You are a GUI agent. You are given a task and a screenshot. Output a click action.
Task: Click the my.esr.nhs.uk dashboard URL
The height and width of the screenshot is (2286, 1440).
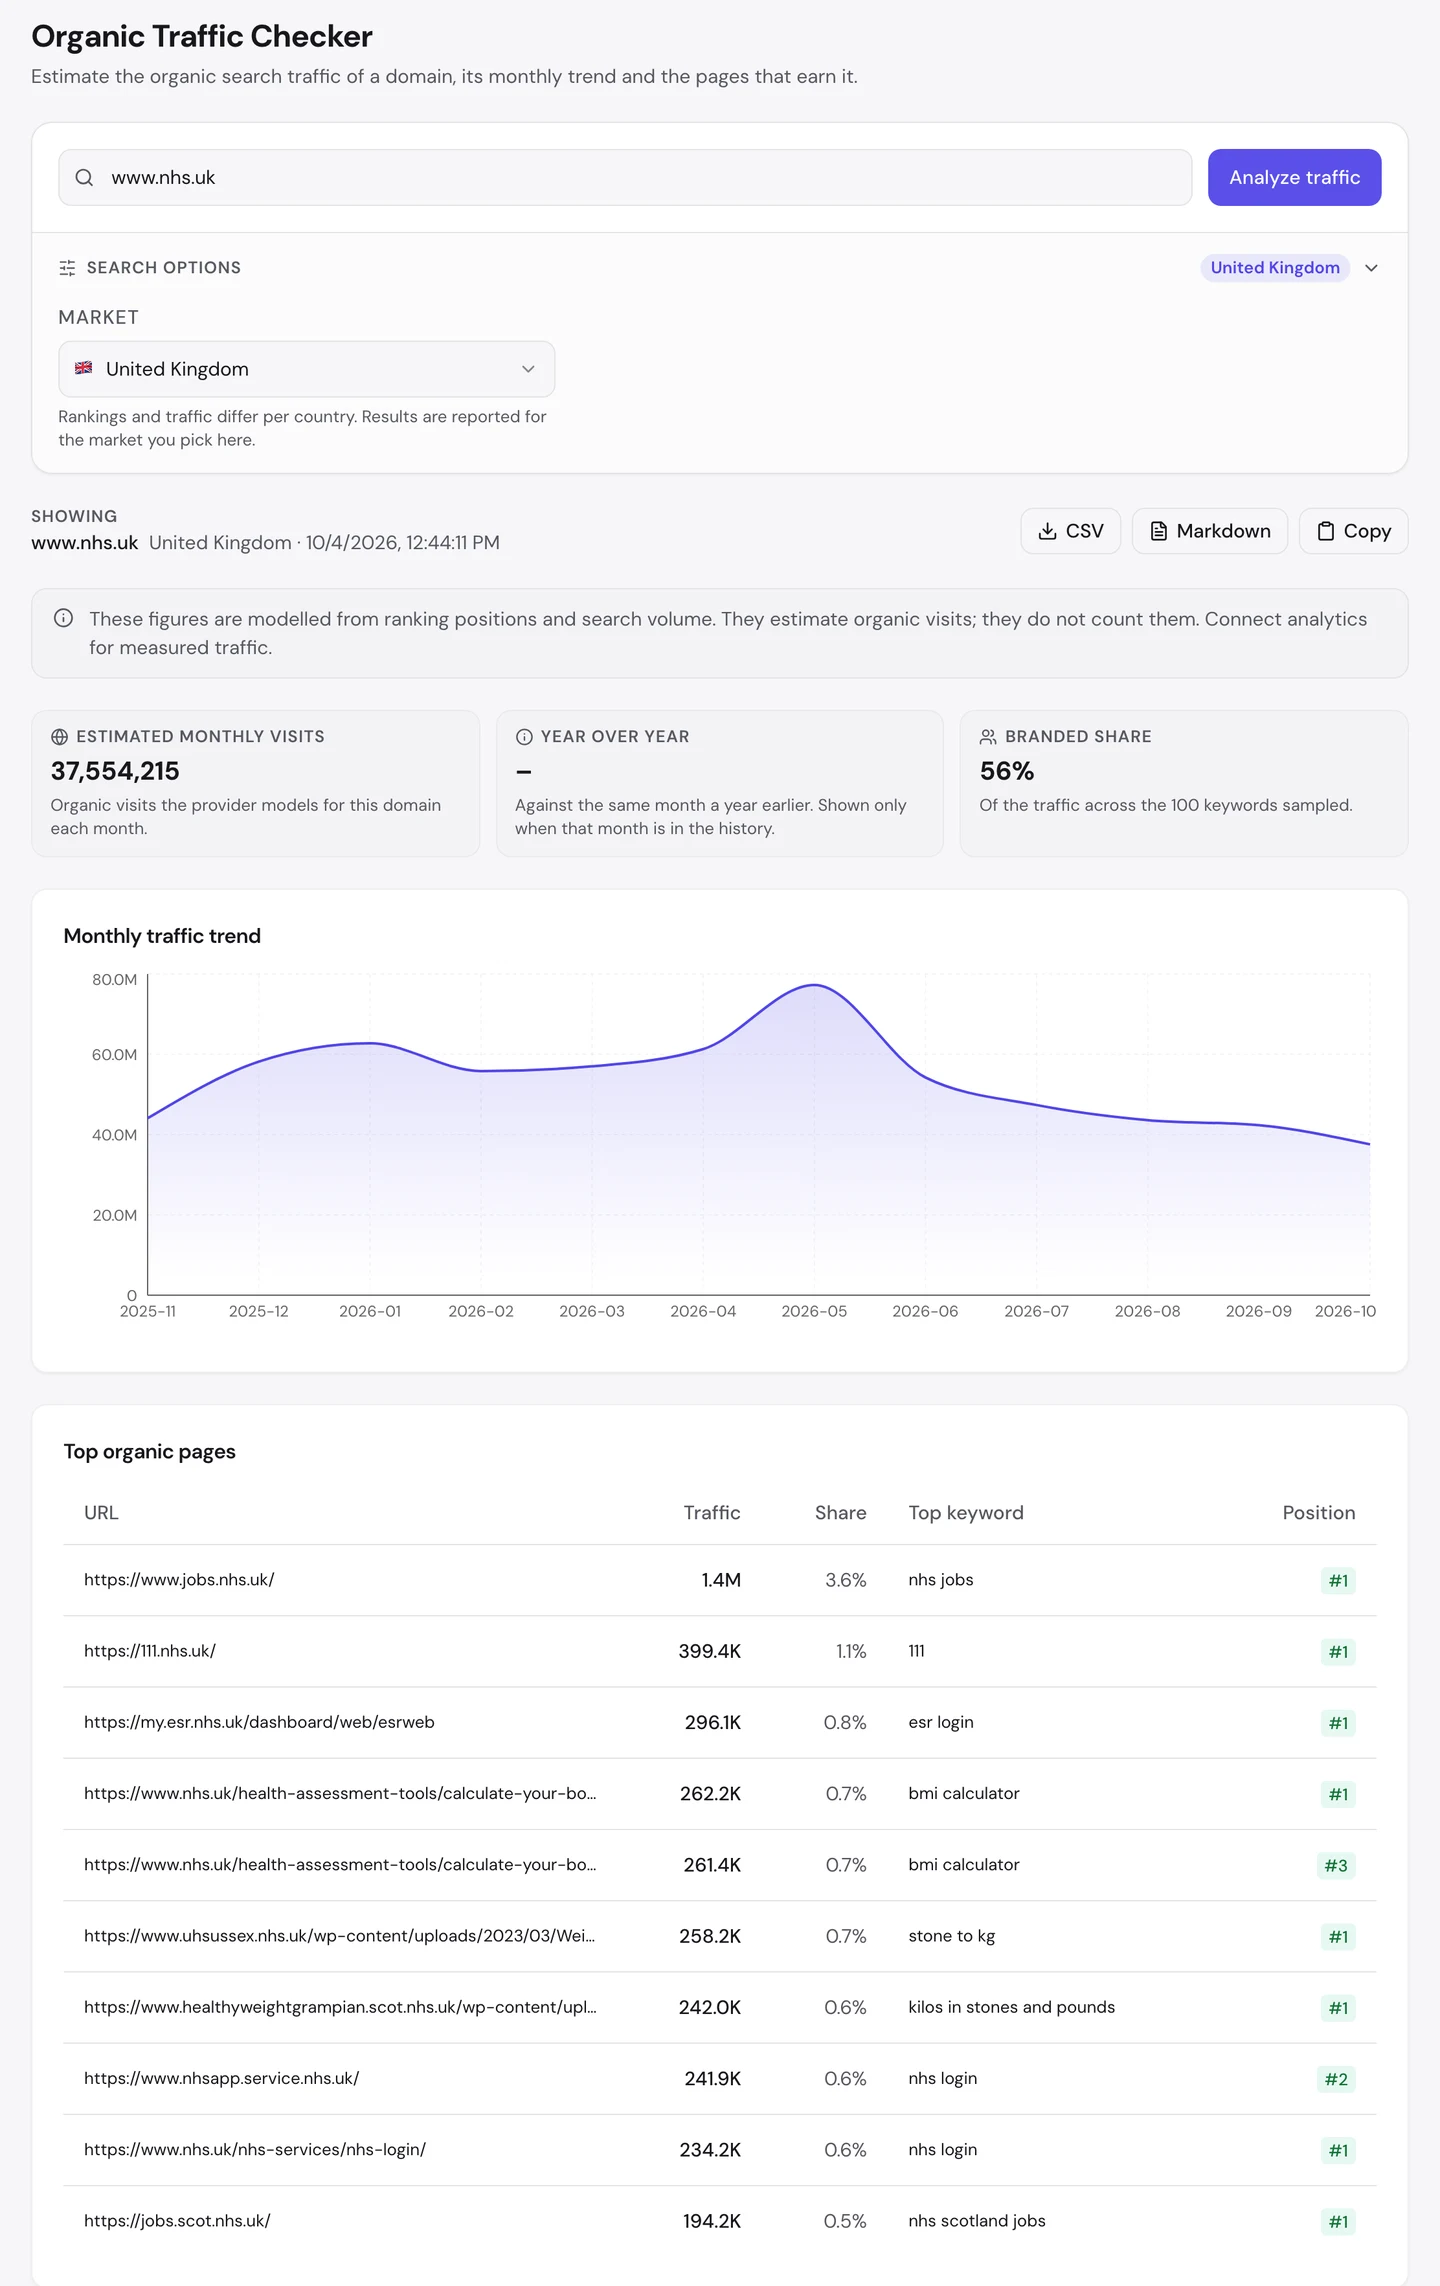[x=259, y=1722]
